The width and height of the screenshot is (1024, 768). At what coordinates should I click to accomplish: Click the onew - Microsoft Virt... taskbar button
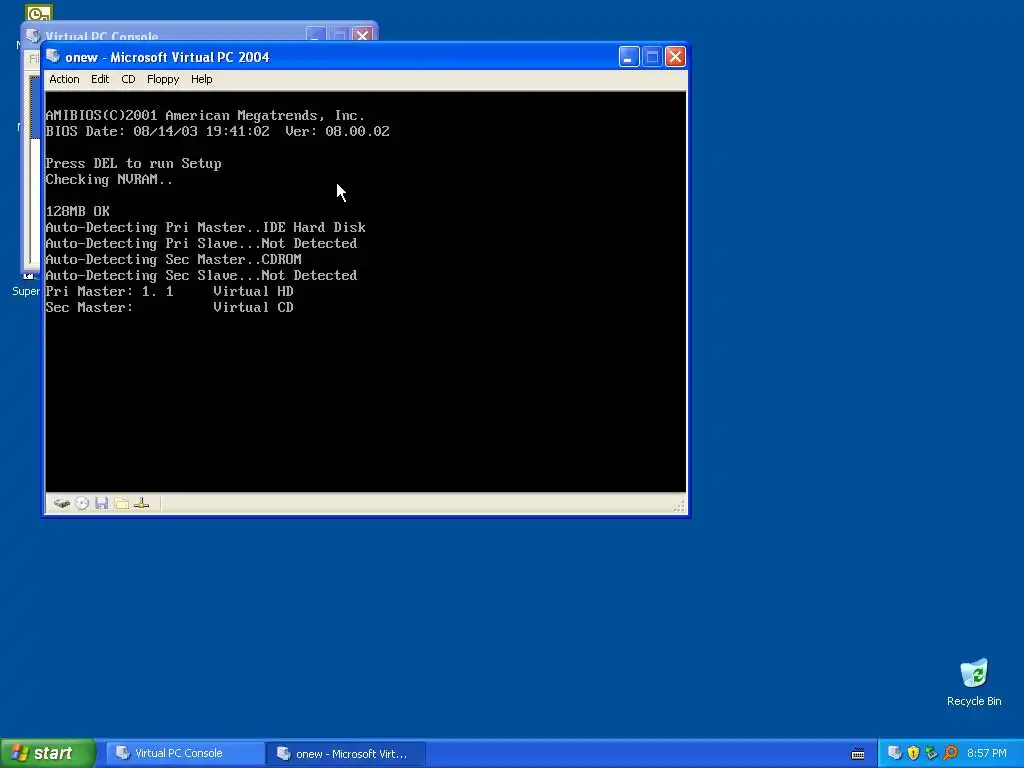pos(346,753)
